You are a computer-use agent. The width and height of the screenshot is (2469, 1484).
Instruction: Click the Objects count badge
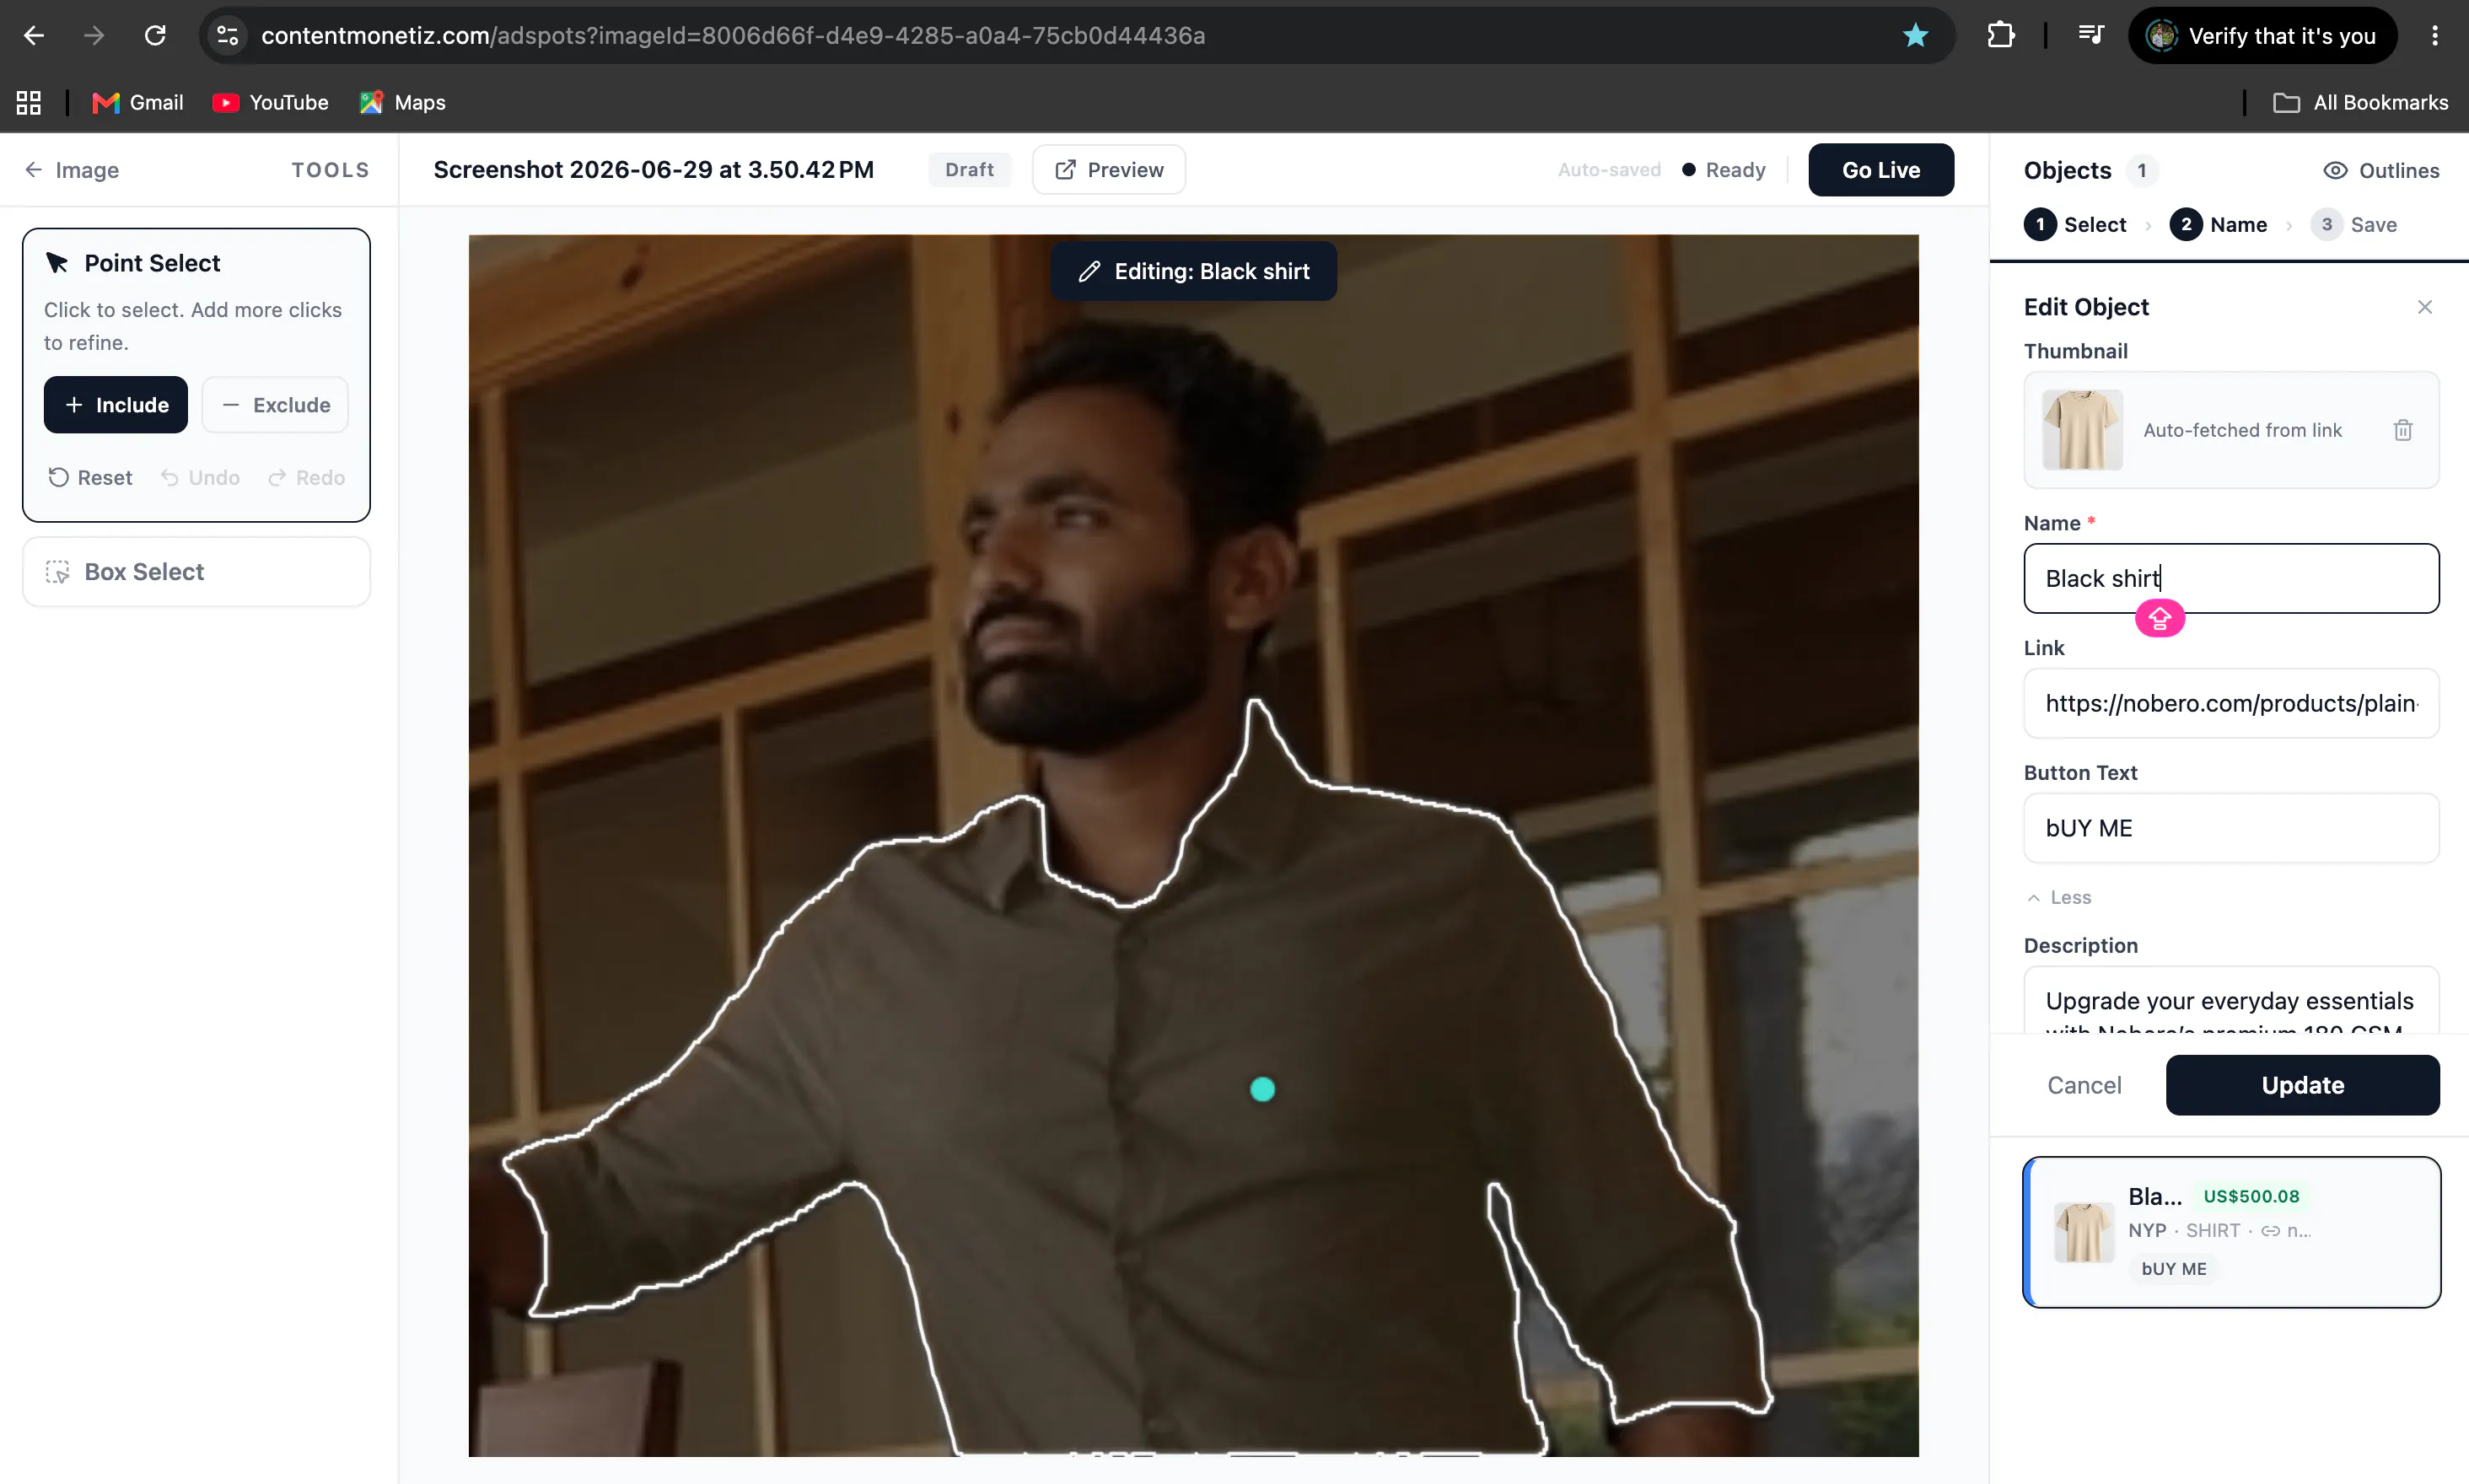[x=2141, y=171]
